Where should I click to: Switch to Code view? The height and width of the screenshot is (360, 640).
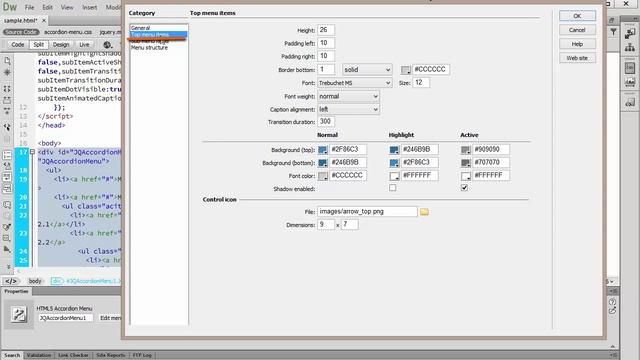point(18,44)
